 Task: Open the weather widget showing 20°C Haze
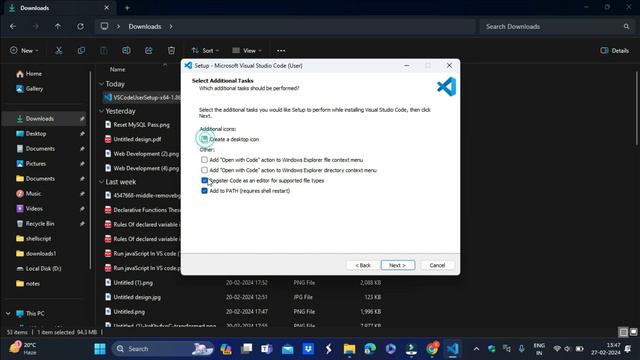(24, 348)
